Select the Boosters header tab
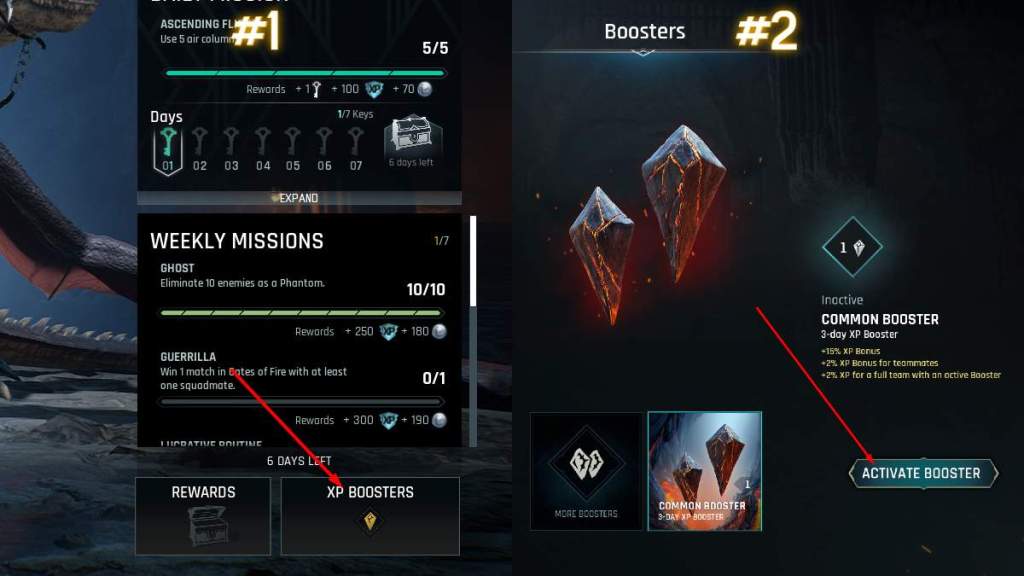Screen dimensions: 1024x576 [x=645, y=31]
